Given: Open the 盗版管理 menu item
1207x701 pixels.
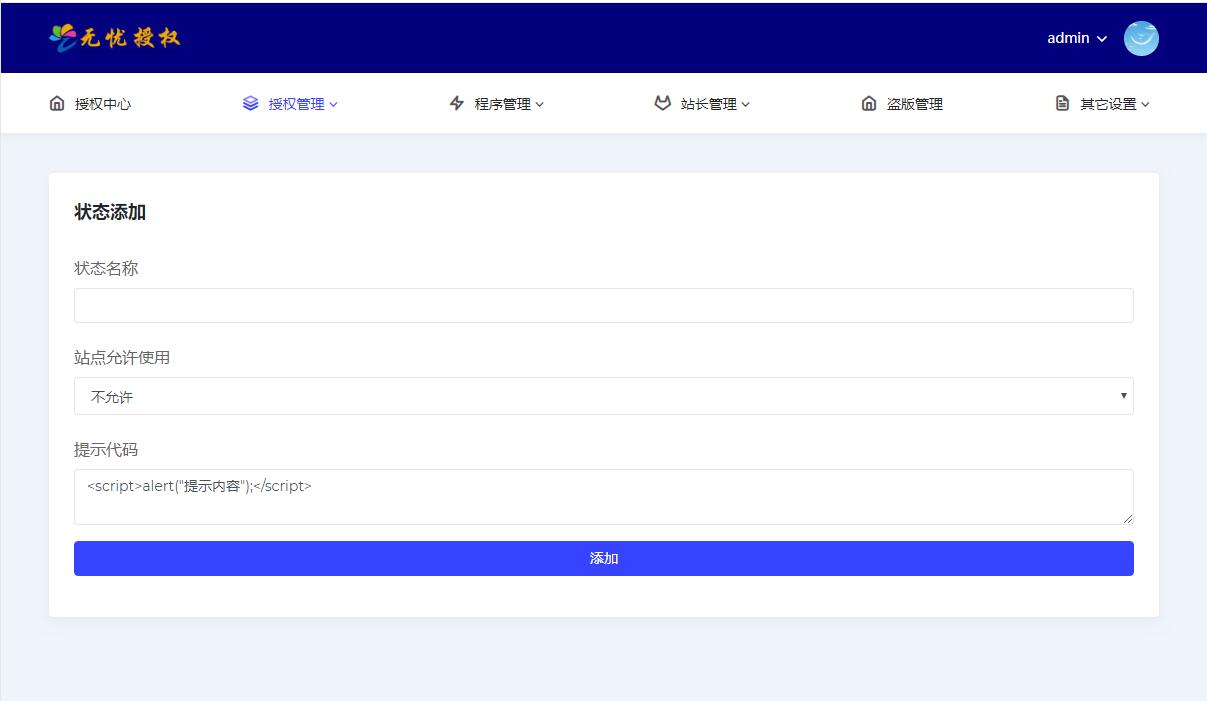Looking at the screenshot, I should (x=914, y=104).
